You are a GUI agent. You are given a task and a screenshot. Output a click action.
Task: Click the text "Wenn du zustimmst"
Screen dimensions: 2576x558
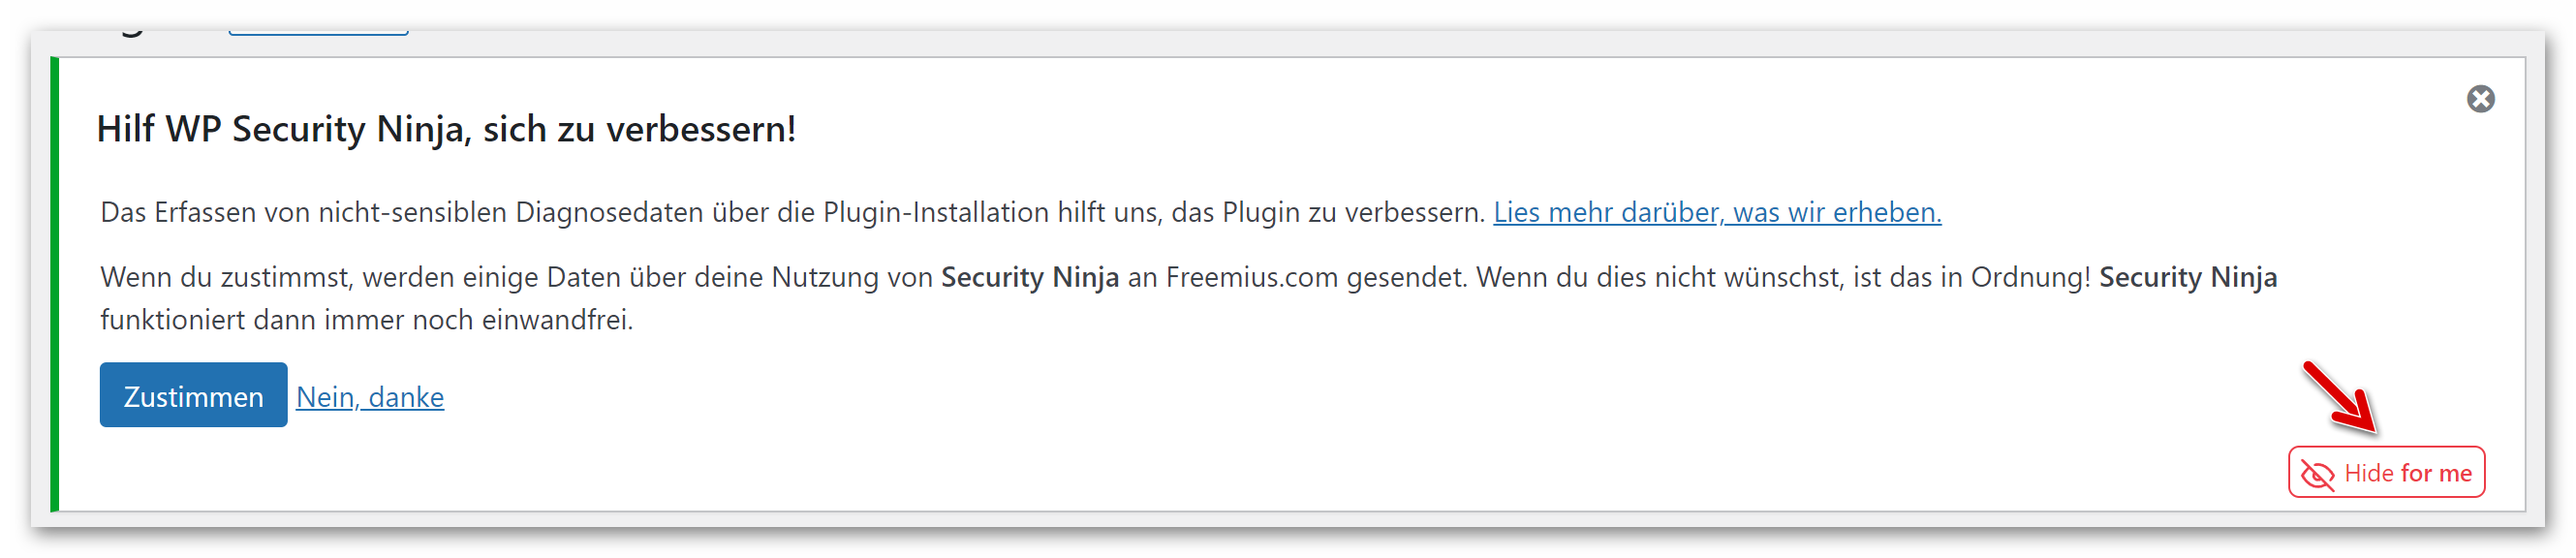pyautogui.click(x=223, y=277)
